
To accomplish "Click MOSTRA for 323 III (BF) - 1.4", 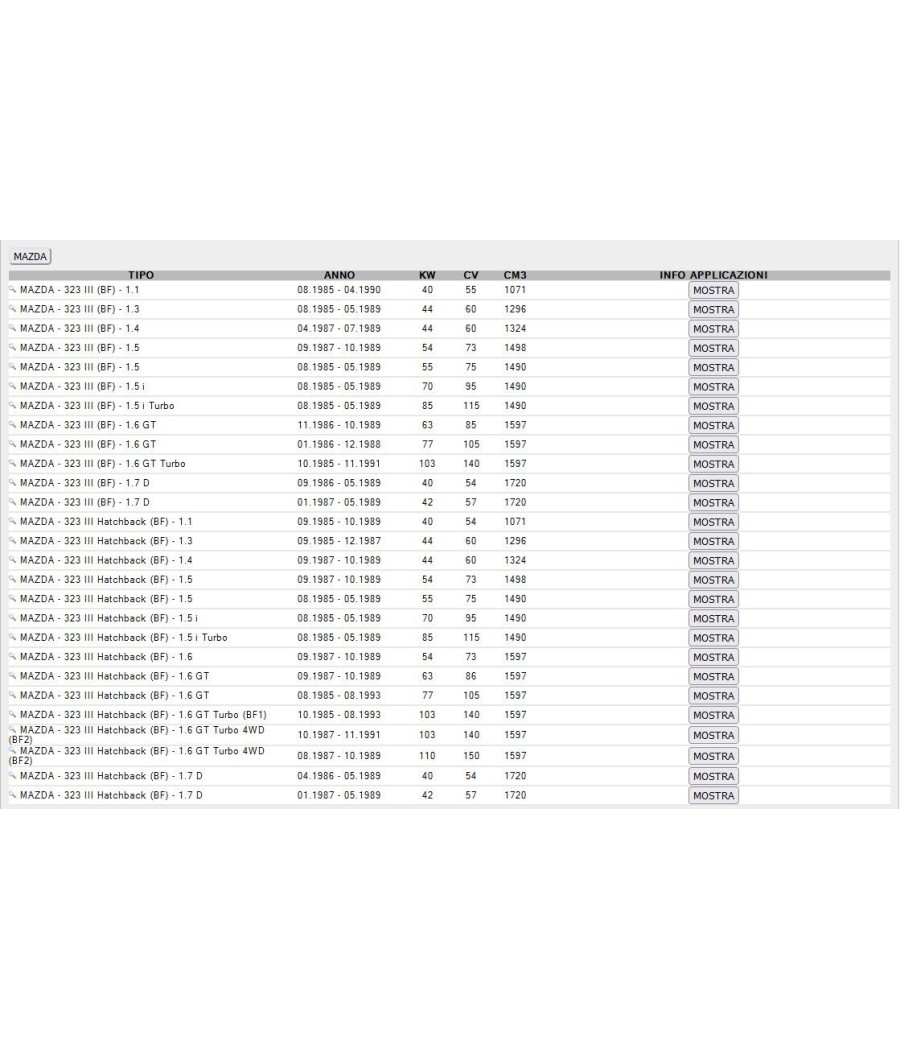I will click(x=713, y=329).
